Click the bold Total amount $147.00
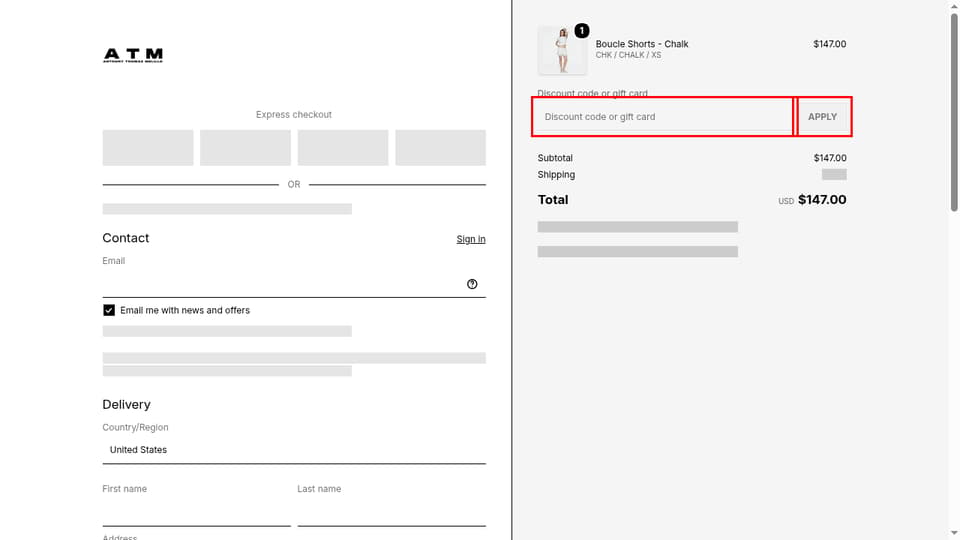The image size is (960, 540). [x=822, y=200]
